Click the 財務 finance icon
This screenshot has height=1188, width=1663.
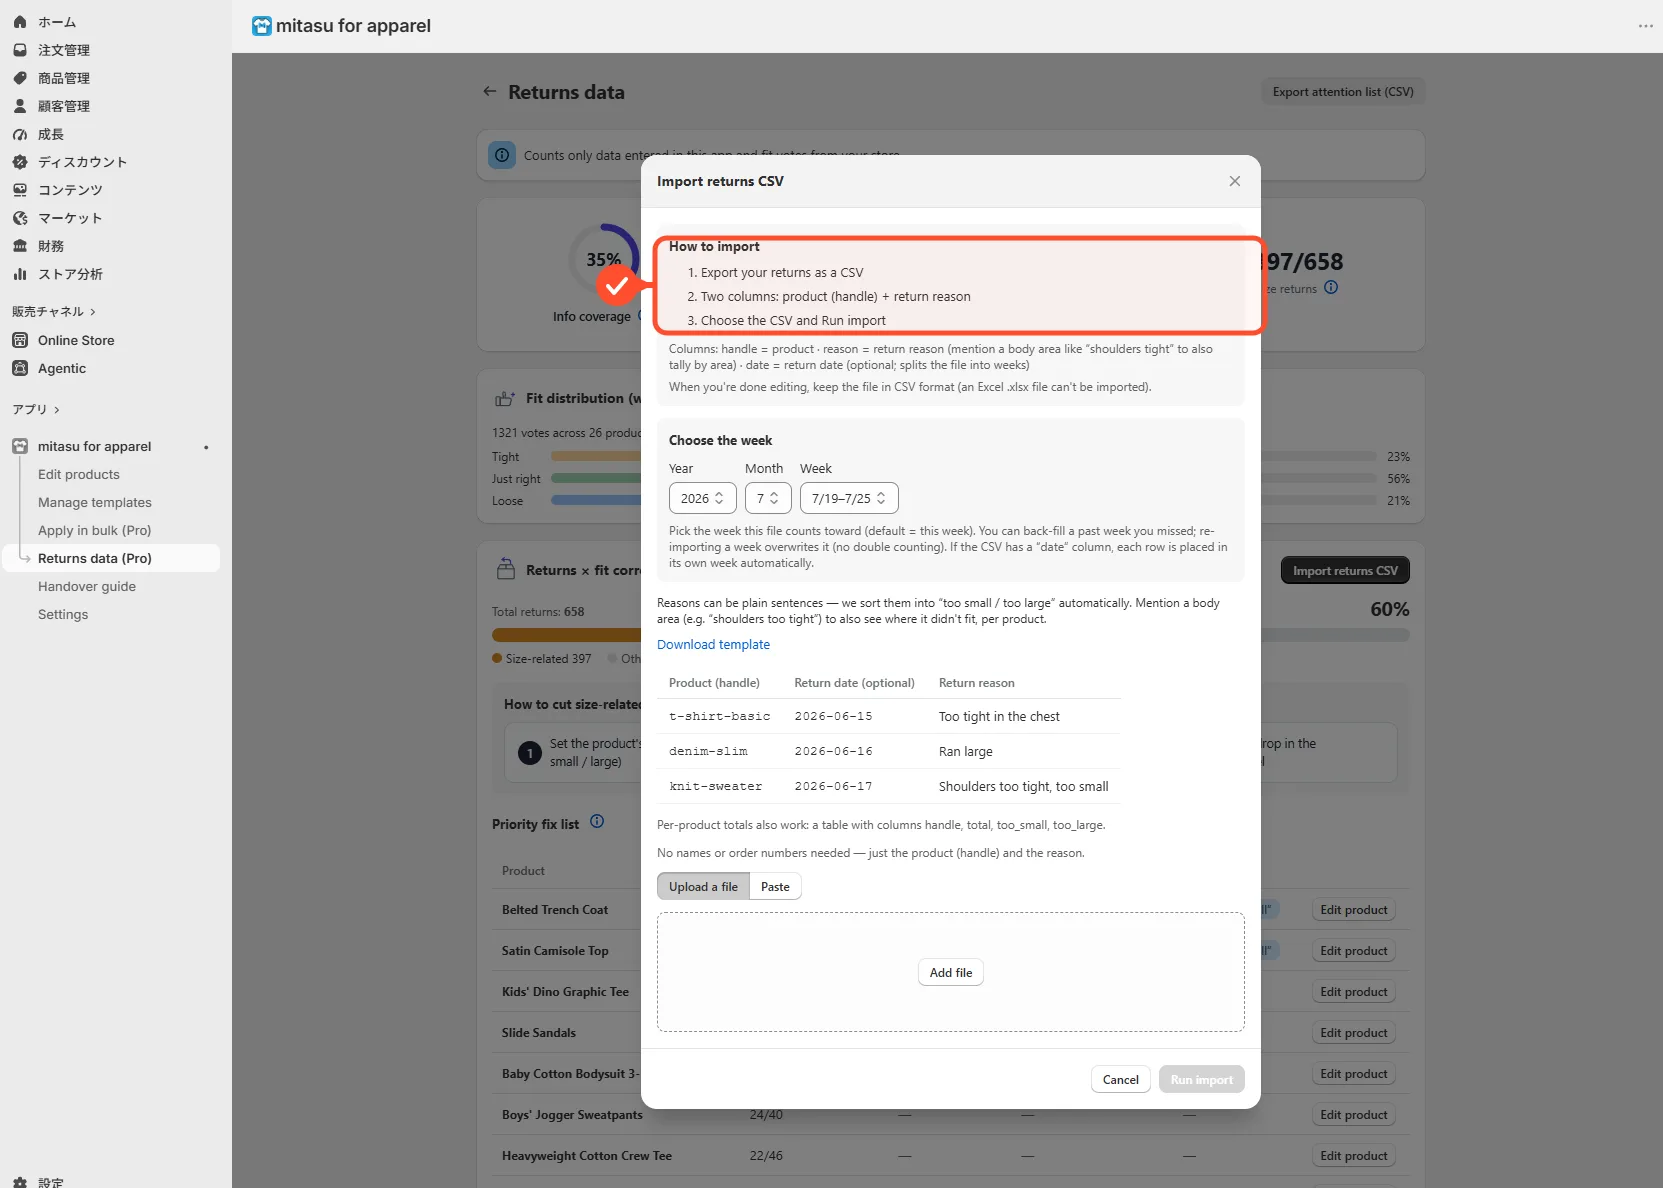click(20, 246)
